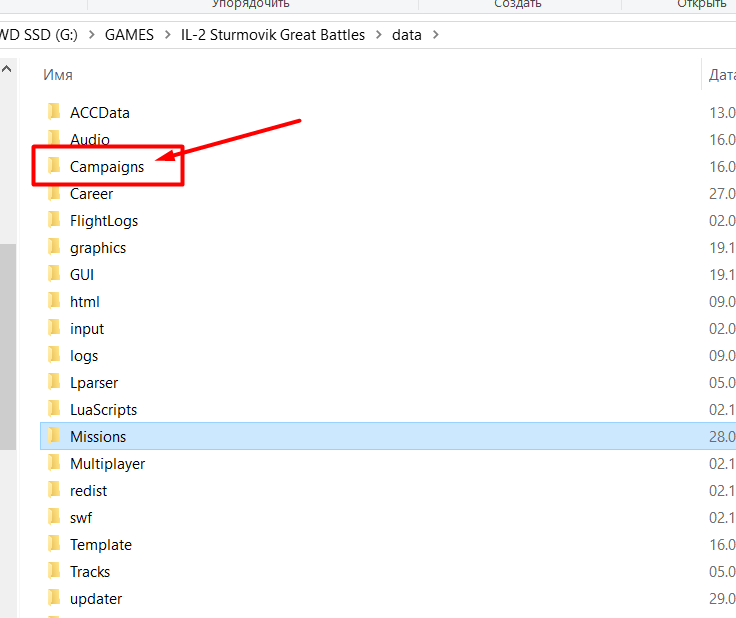Select the Campaigns folder name

pos(107,167)
